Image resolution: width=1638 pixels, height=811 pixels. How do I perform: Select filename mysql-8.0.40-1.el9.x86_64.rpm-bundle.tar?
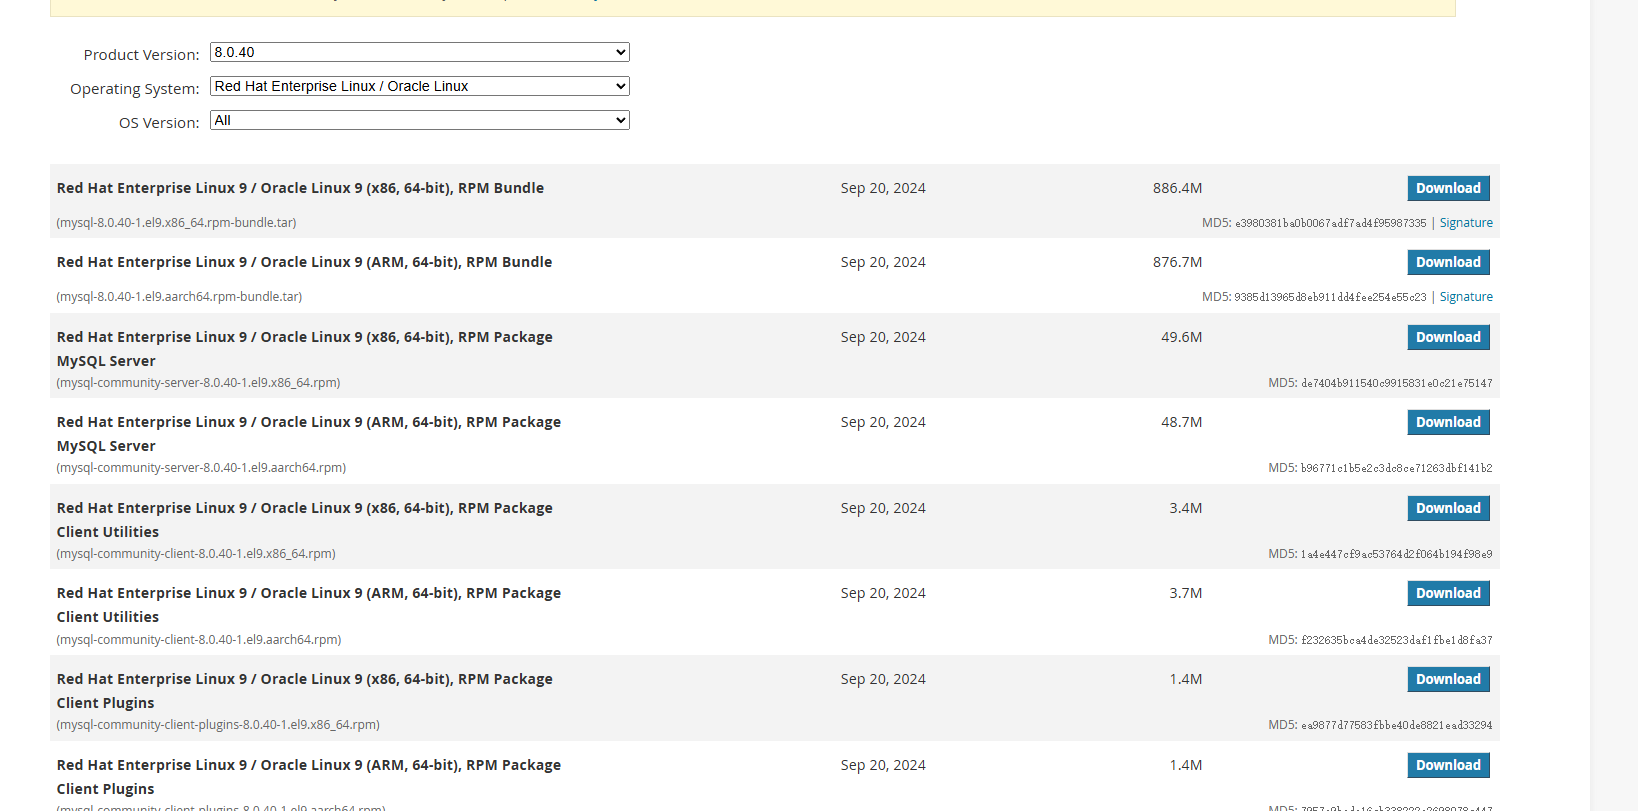tap(176, 223)
